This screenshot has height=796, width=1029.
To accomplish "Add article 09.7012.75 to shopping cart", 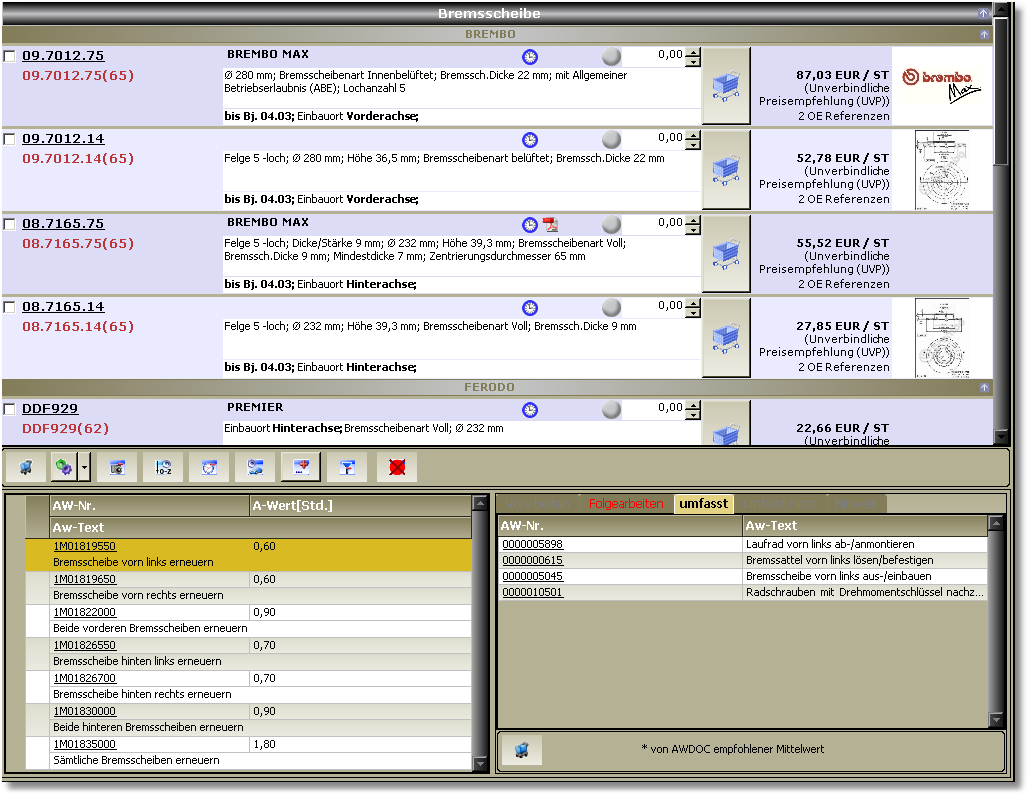I will click(726, 86).
